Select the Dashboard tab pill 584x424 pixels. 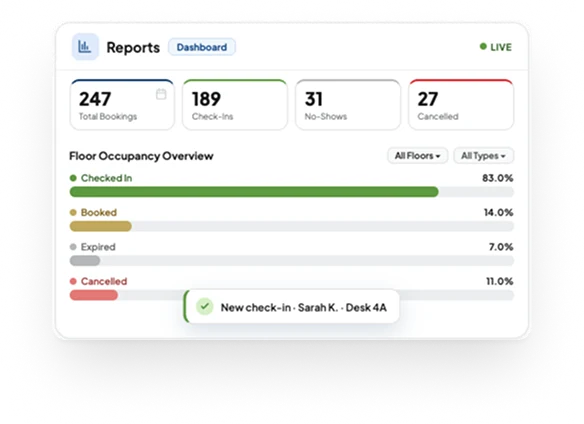(201, 47)
